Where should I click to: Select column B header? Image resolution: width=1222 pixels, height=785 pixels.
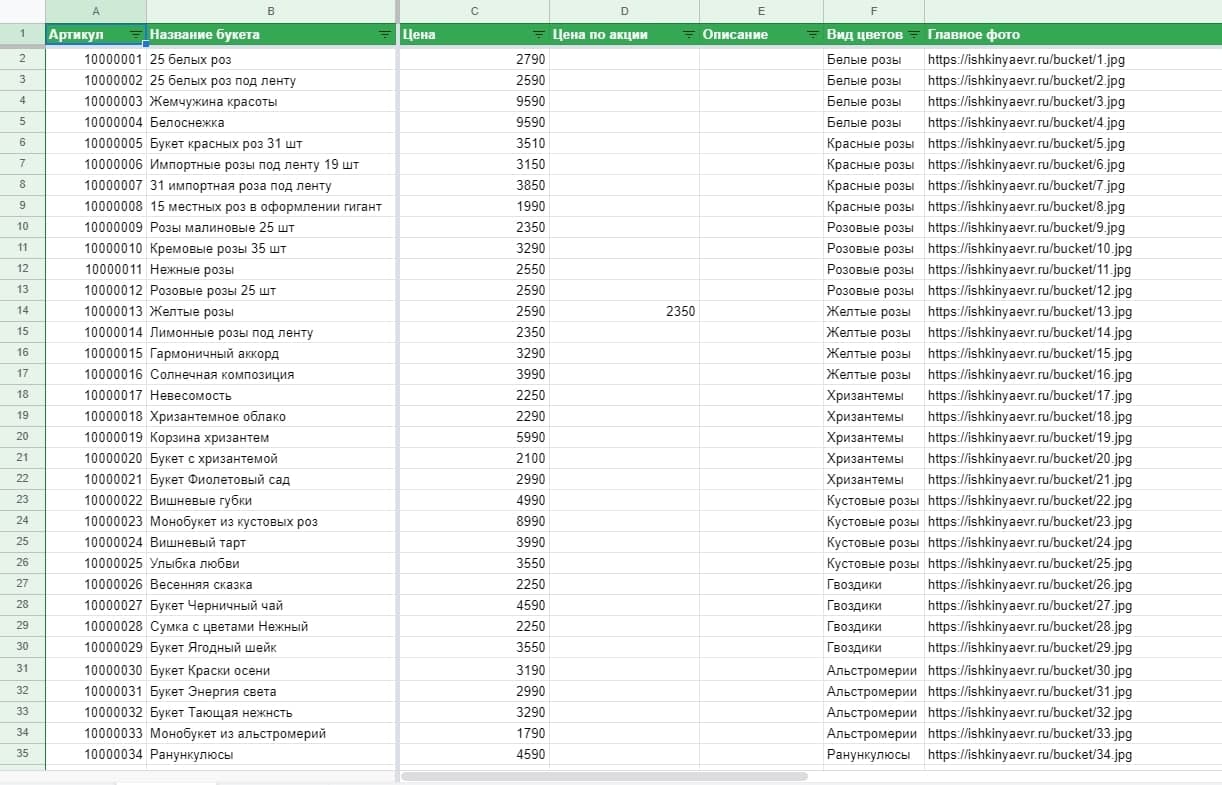tap(271, 11)
